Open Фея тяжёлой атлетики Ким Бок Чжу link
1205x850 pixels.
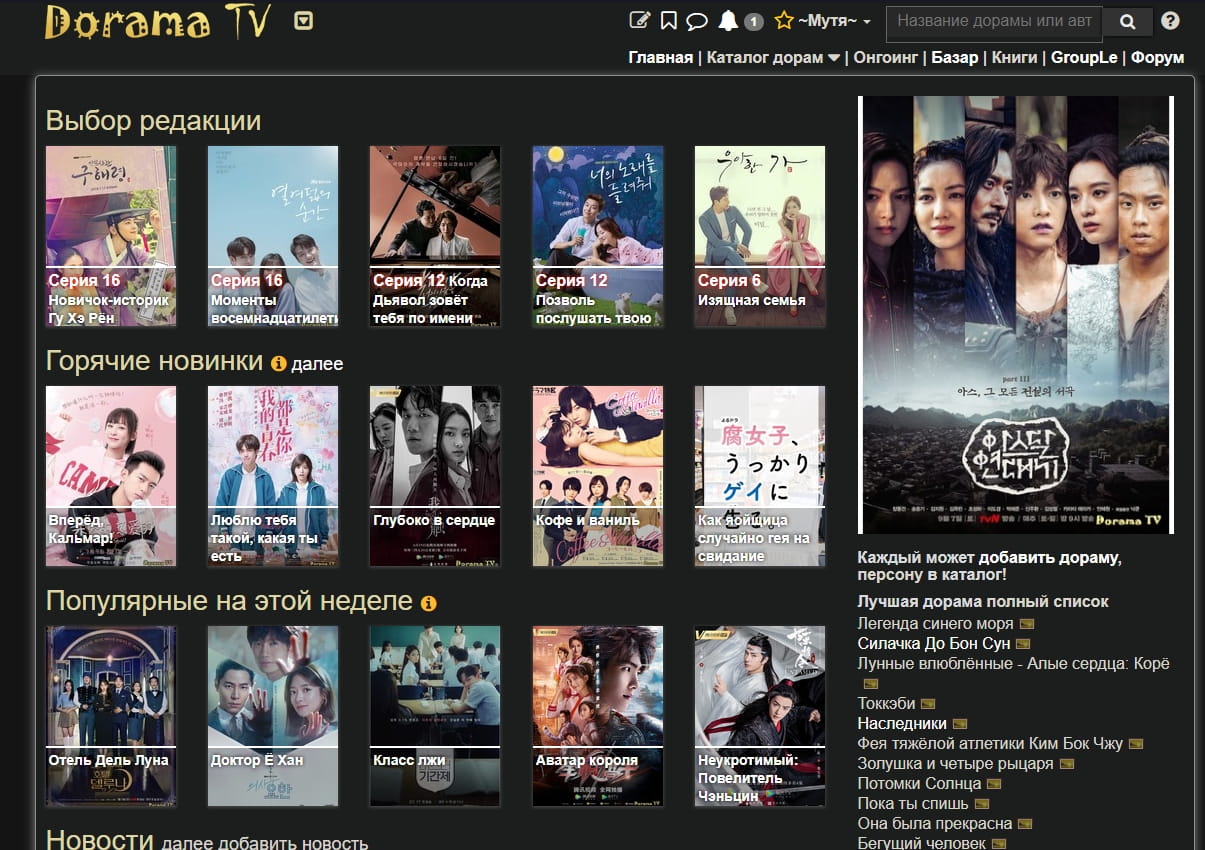[990, 743]
